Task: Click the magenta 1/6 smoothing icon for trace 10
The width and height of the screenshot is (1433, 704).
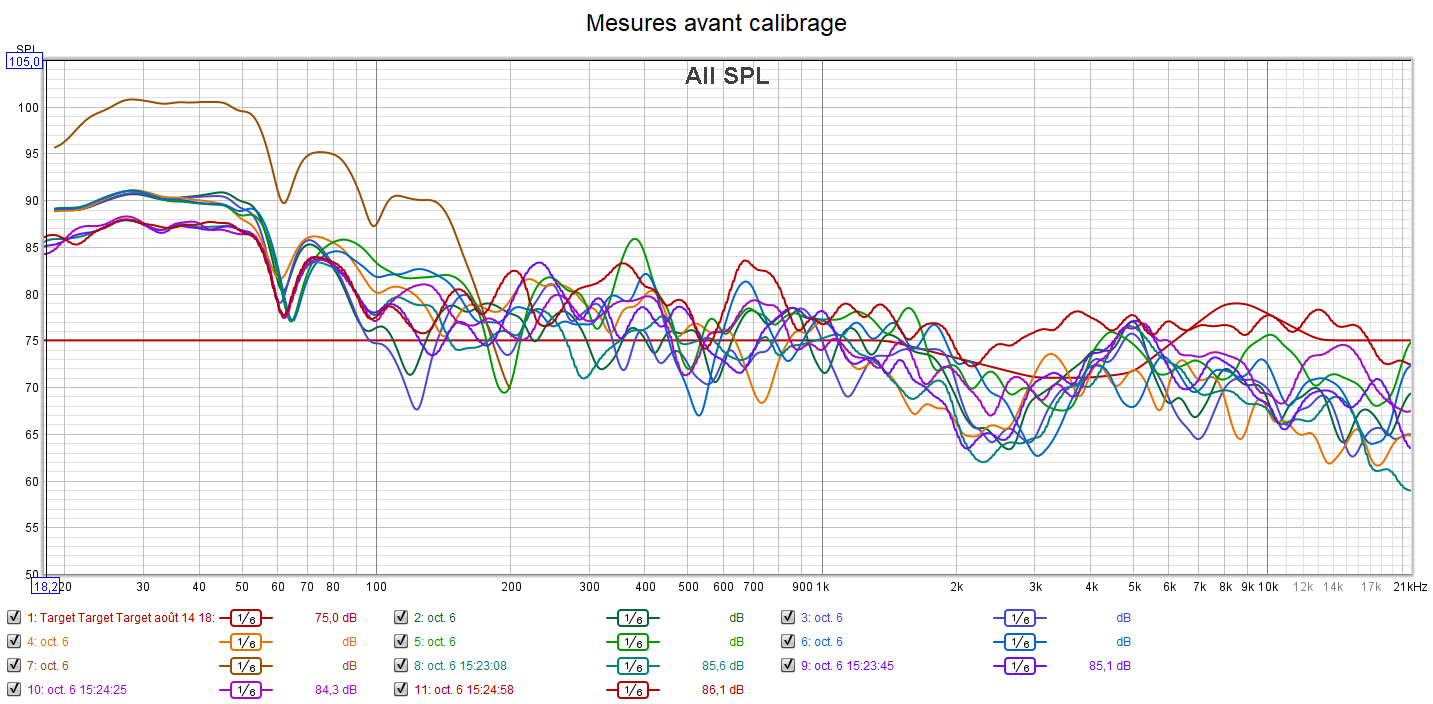Action: [245, 689]
